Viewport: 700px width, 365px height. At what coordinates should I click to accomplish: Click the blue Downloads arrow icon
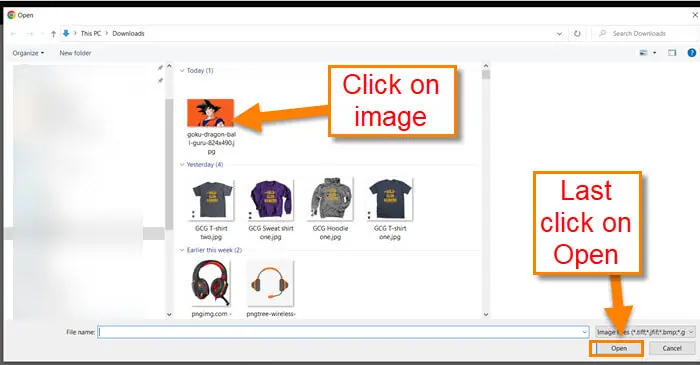(x=66, y=33)
